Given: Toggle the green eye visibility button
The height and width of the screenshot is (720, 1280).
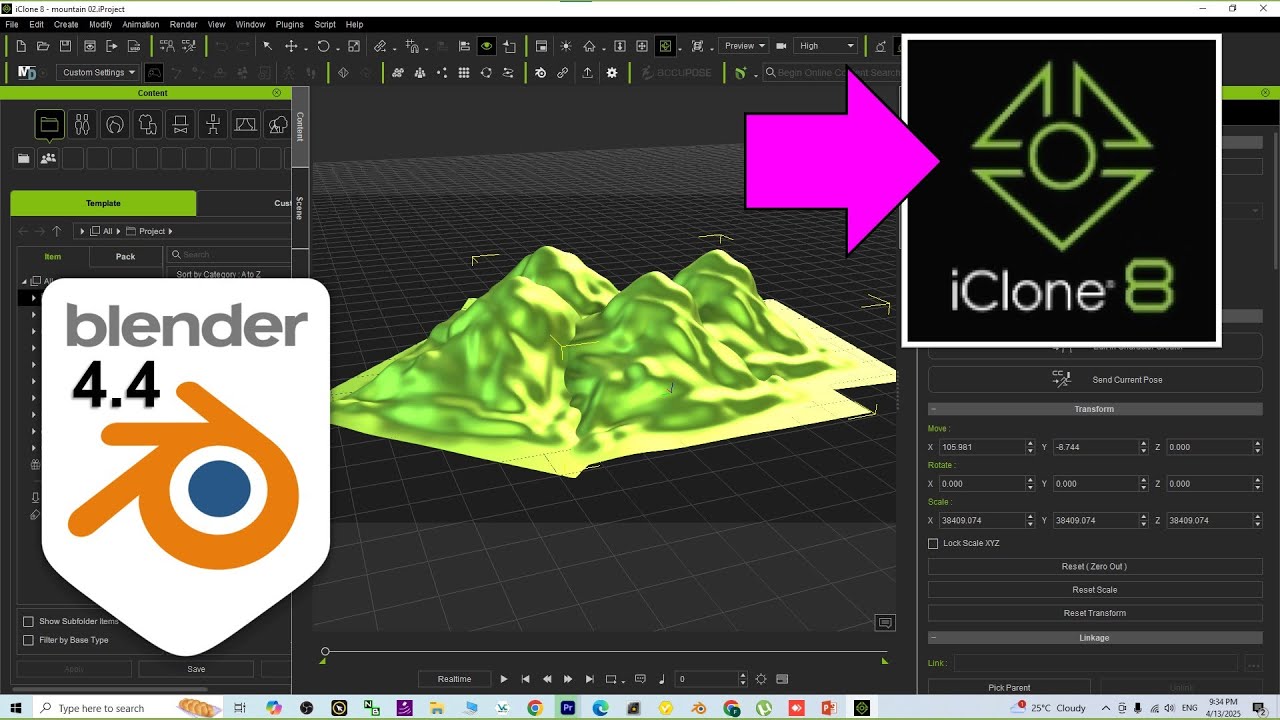Looking at the screenshot, I should [x=486, y=46].
